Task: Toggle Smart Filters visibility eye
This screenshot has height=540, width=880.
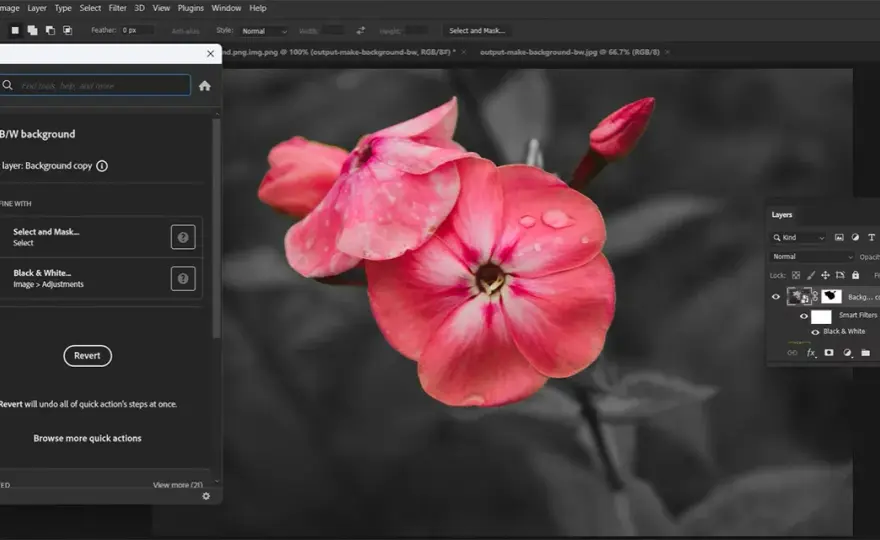Action: pyautogui.click(x=804, y=316)
